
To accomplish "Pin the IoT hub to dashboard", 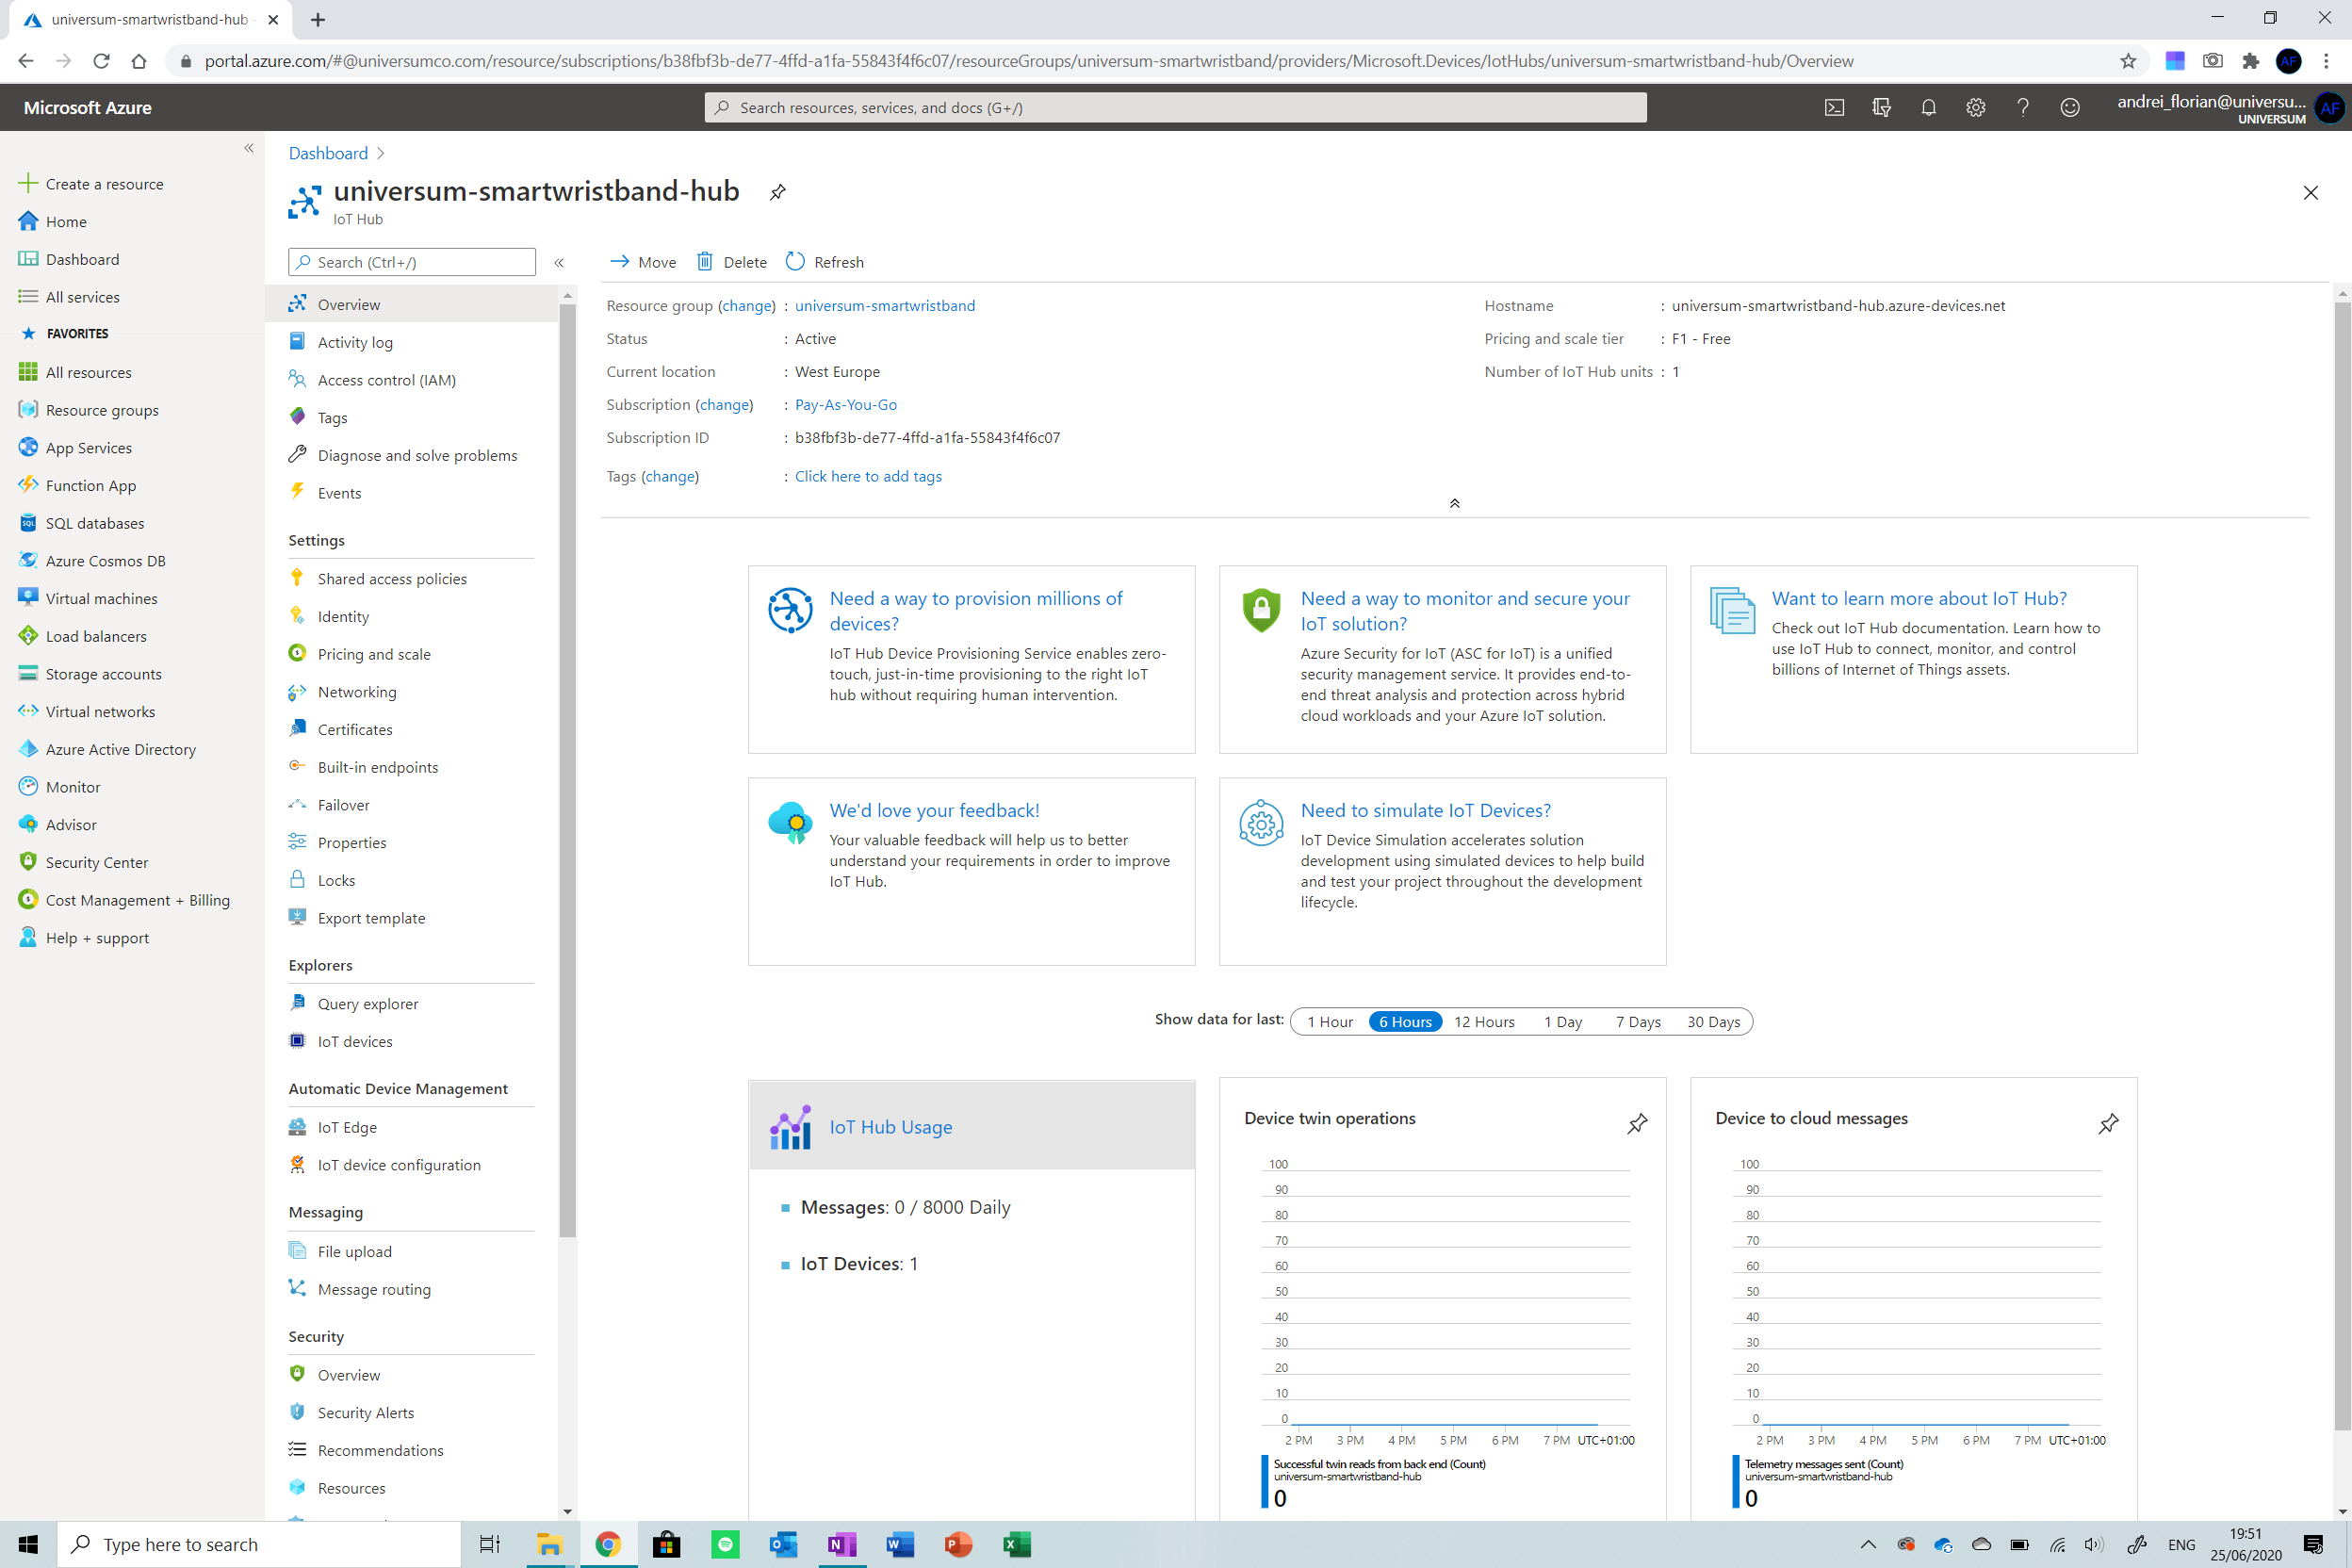I will pyautogui.click(x=777, y=192).
